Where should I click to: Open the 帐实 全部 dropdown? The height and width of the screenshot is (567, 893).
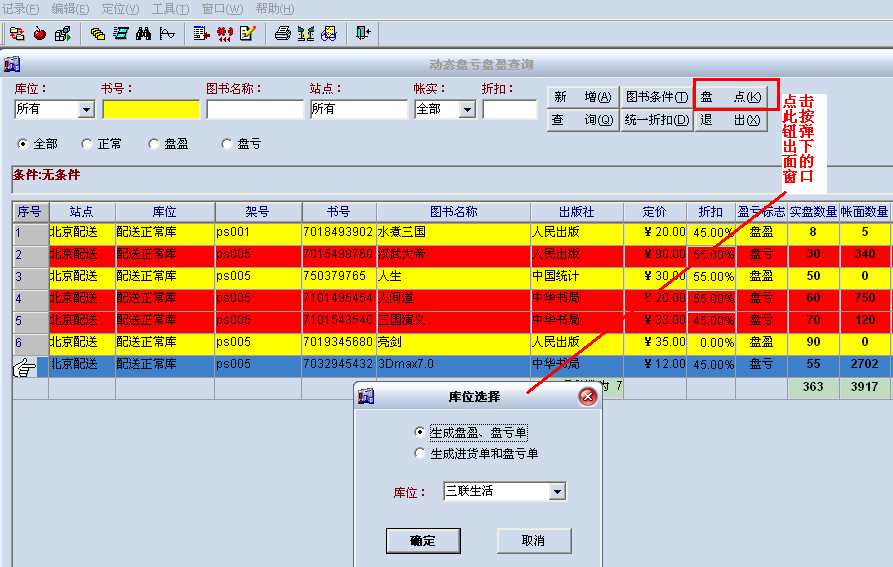click(x=467, y=109)
